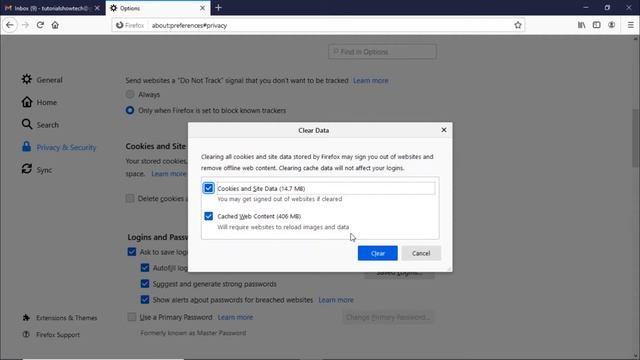Open the Library toolbar icon
The width and height of the screenshot is (640, 360).
click(581, 25)
